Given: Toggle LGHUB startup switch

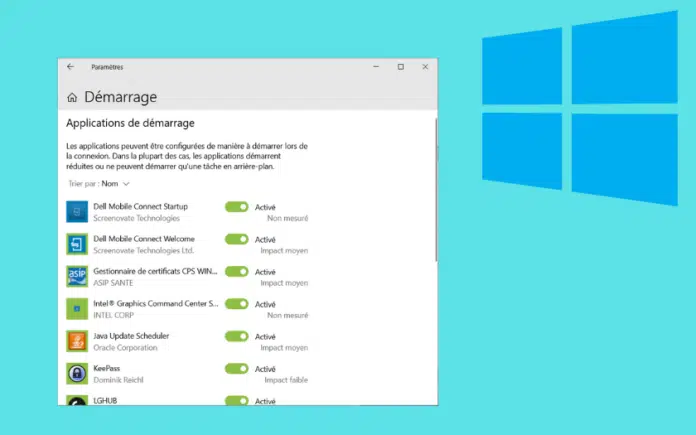Looking at the screenshot, I should tap(237, 400).
